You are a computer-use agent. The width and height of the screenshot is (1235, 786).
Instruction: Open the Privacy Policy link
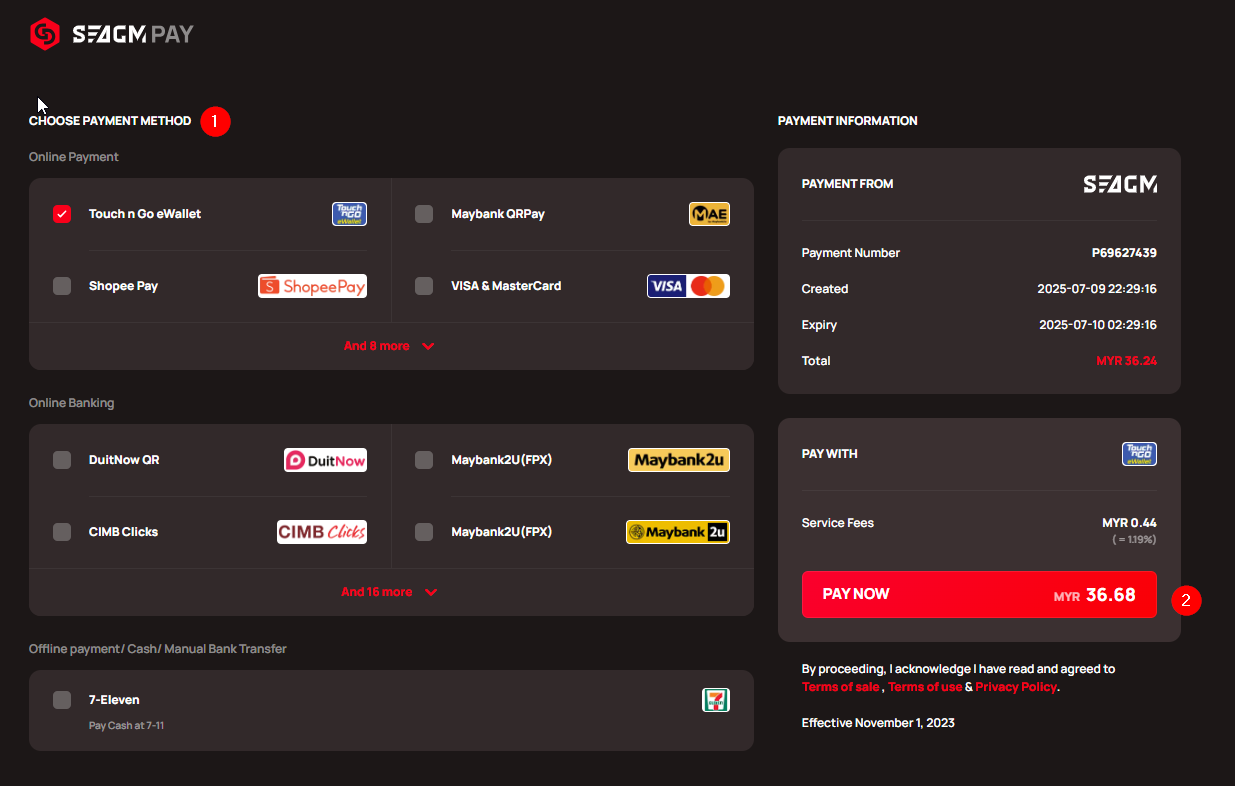[1016, 687]
